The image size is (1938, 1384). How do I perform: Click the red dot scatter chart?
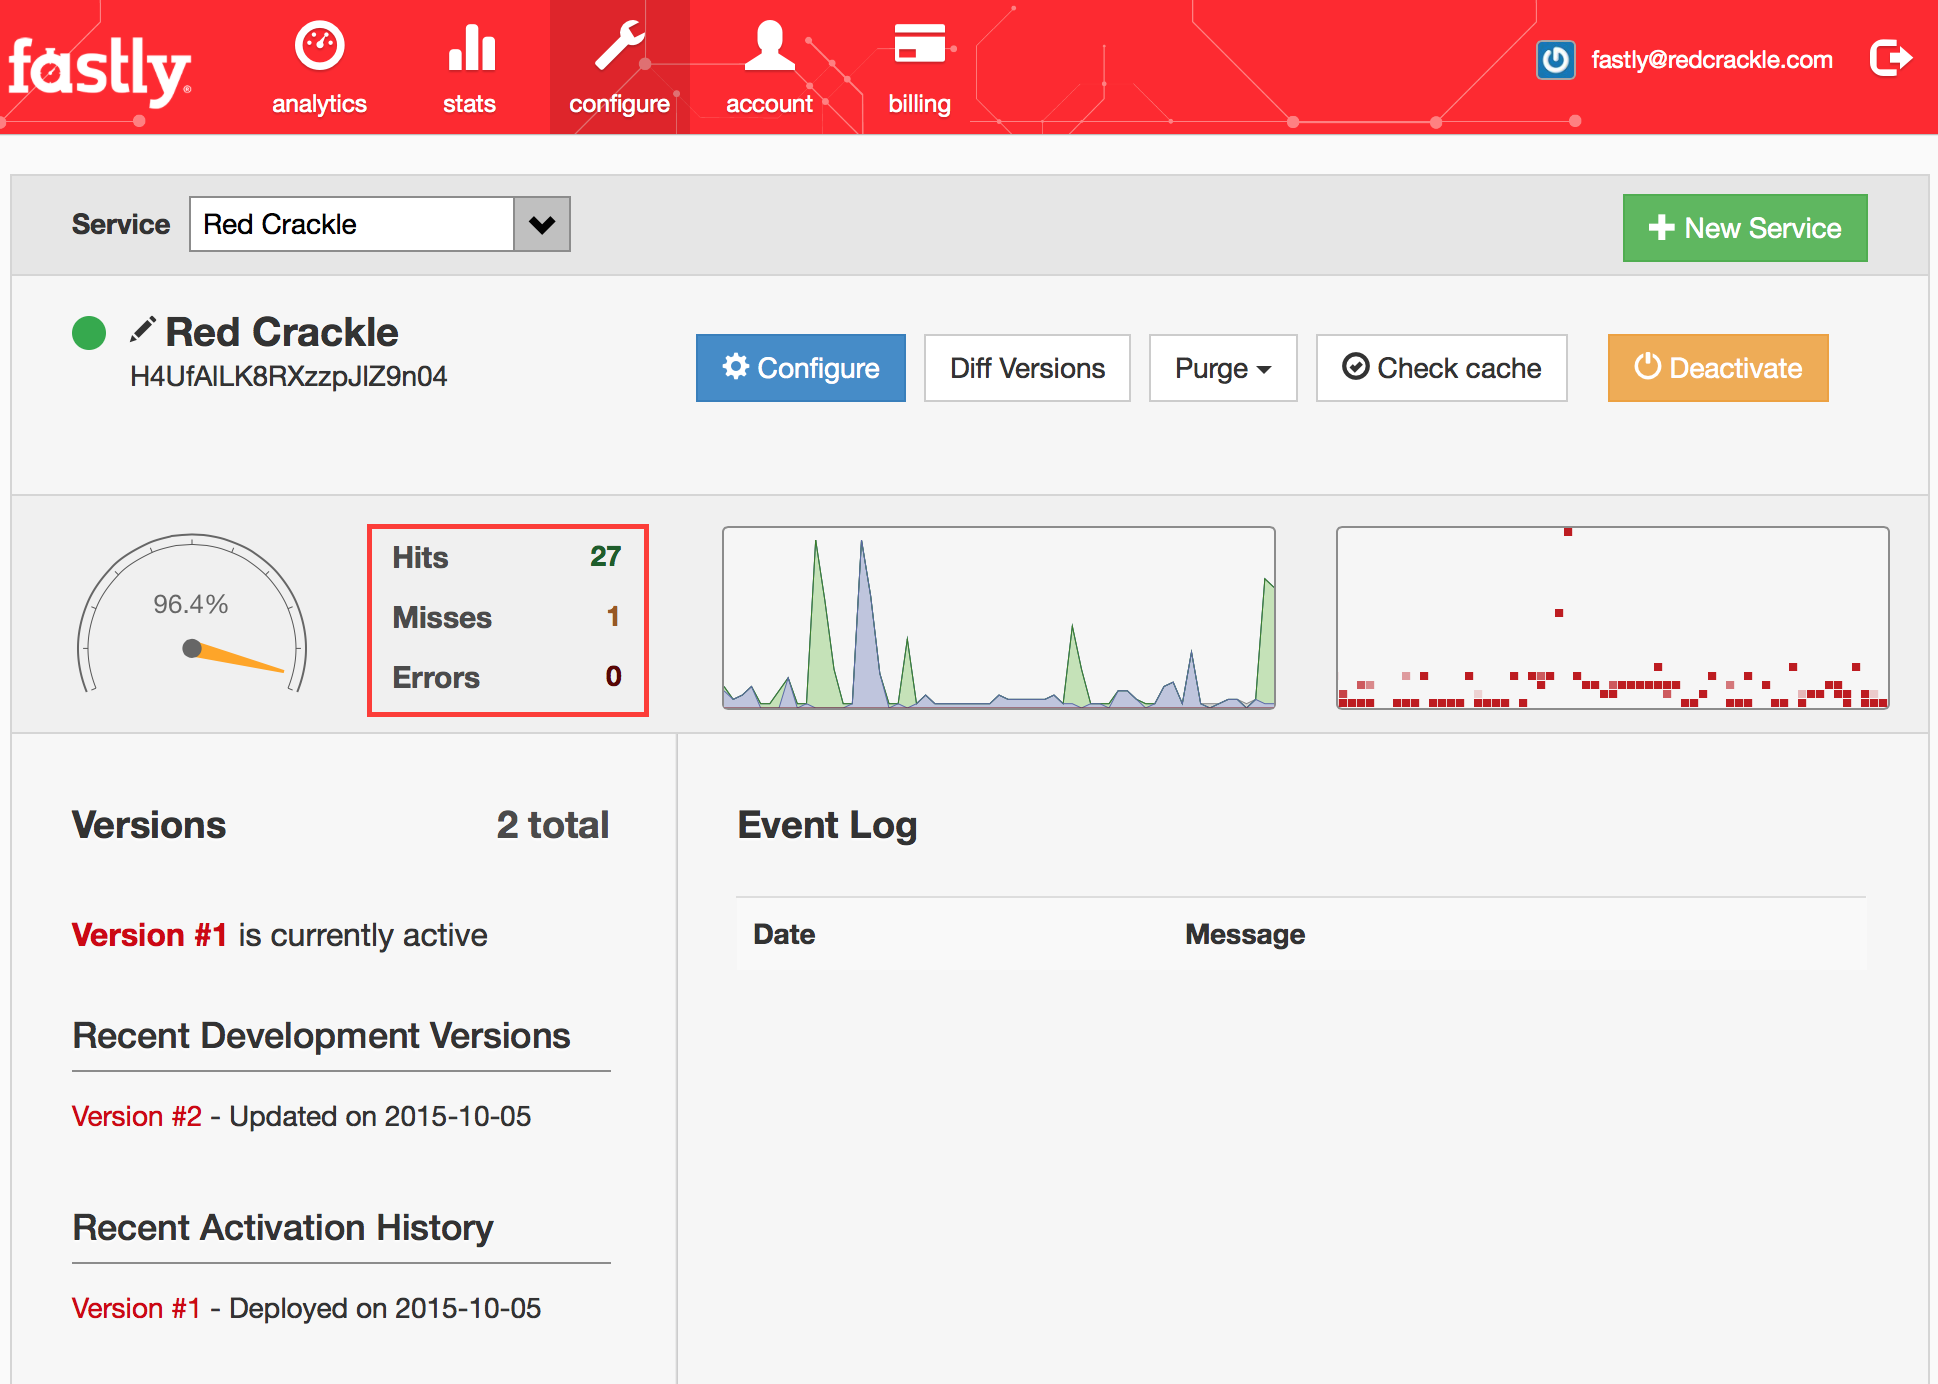coord(1612,618)
